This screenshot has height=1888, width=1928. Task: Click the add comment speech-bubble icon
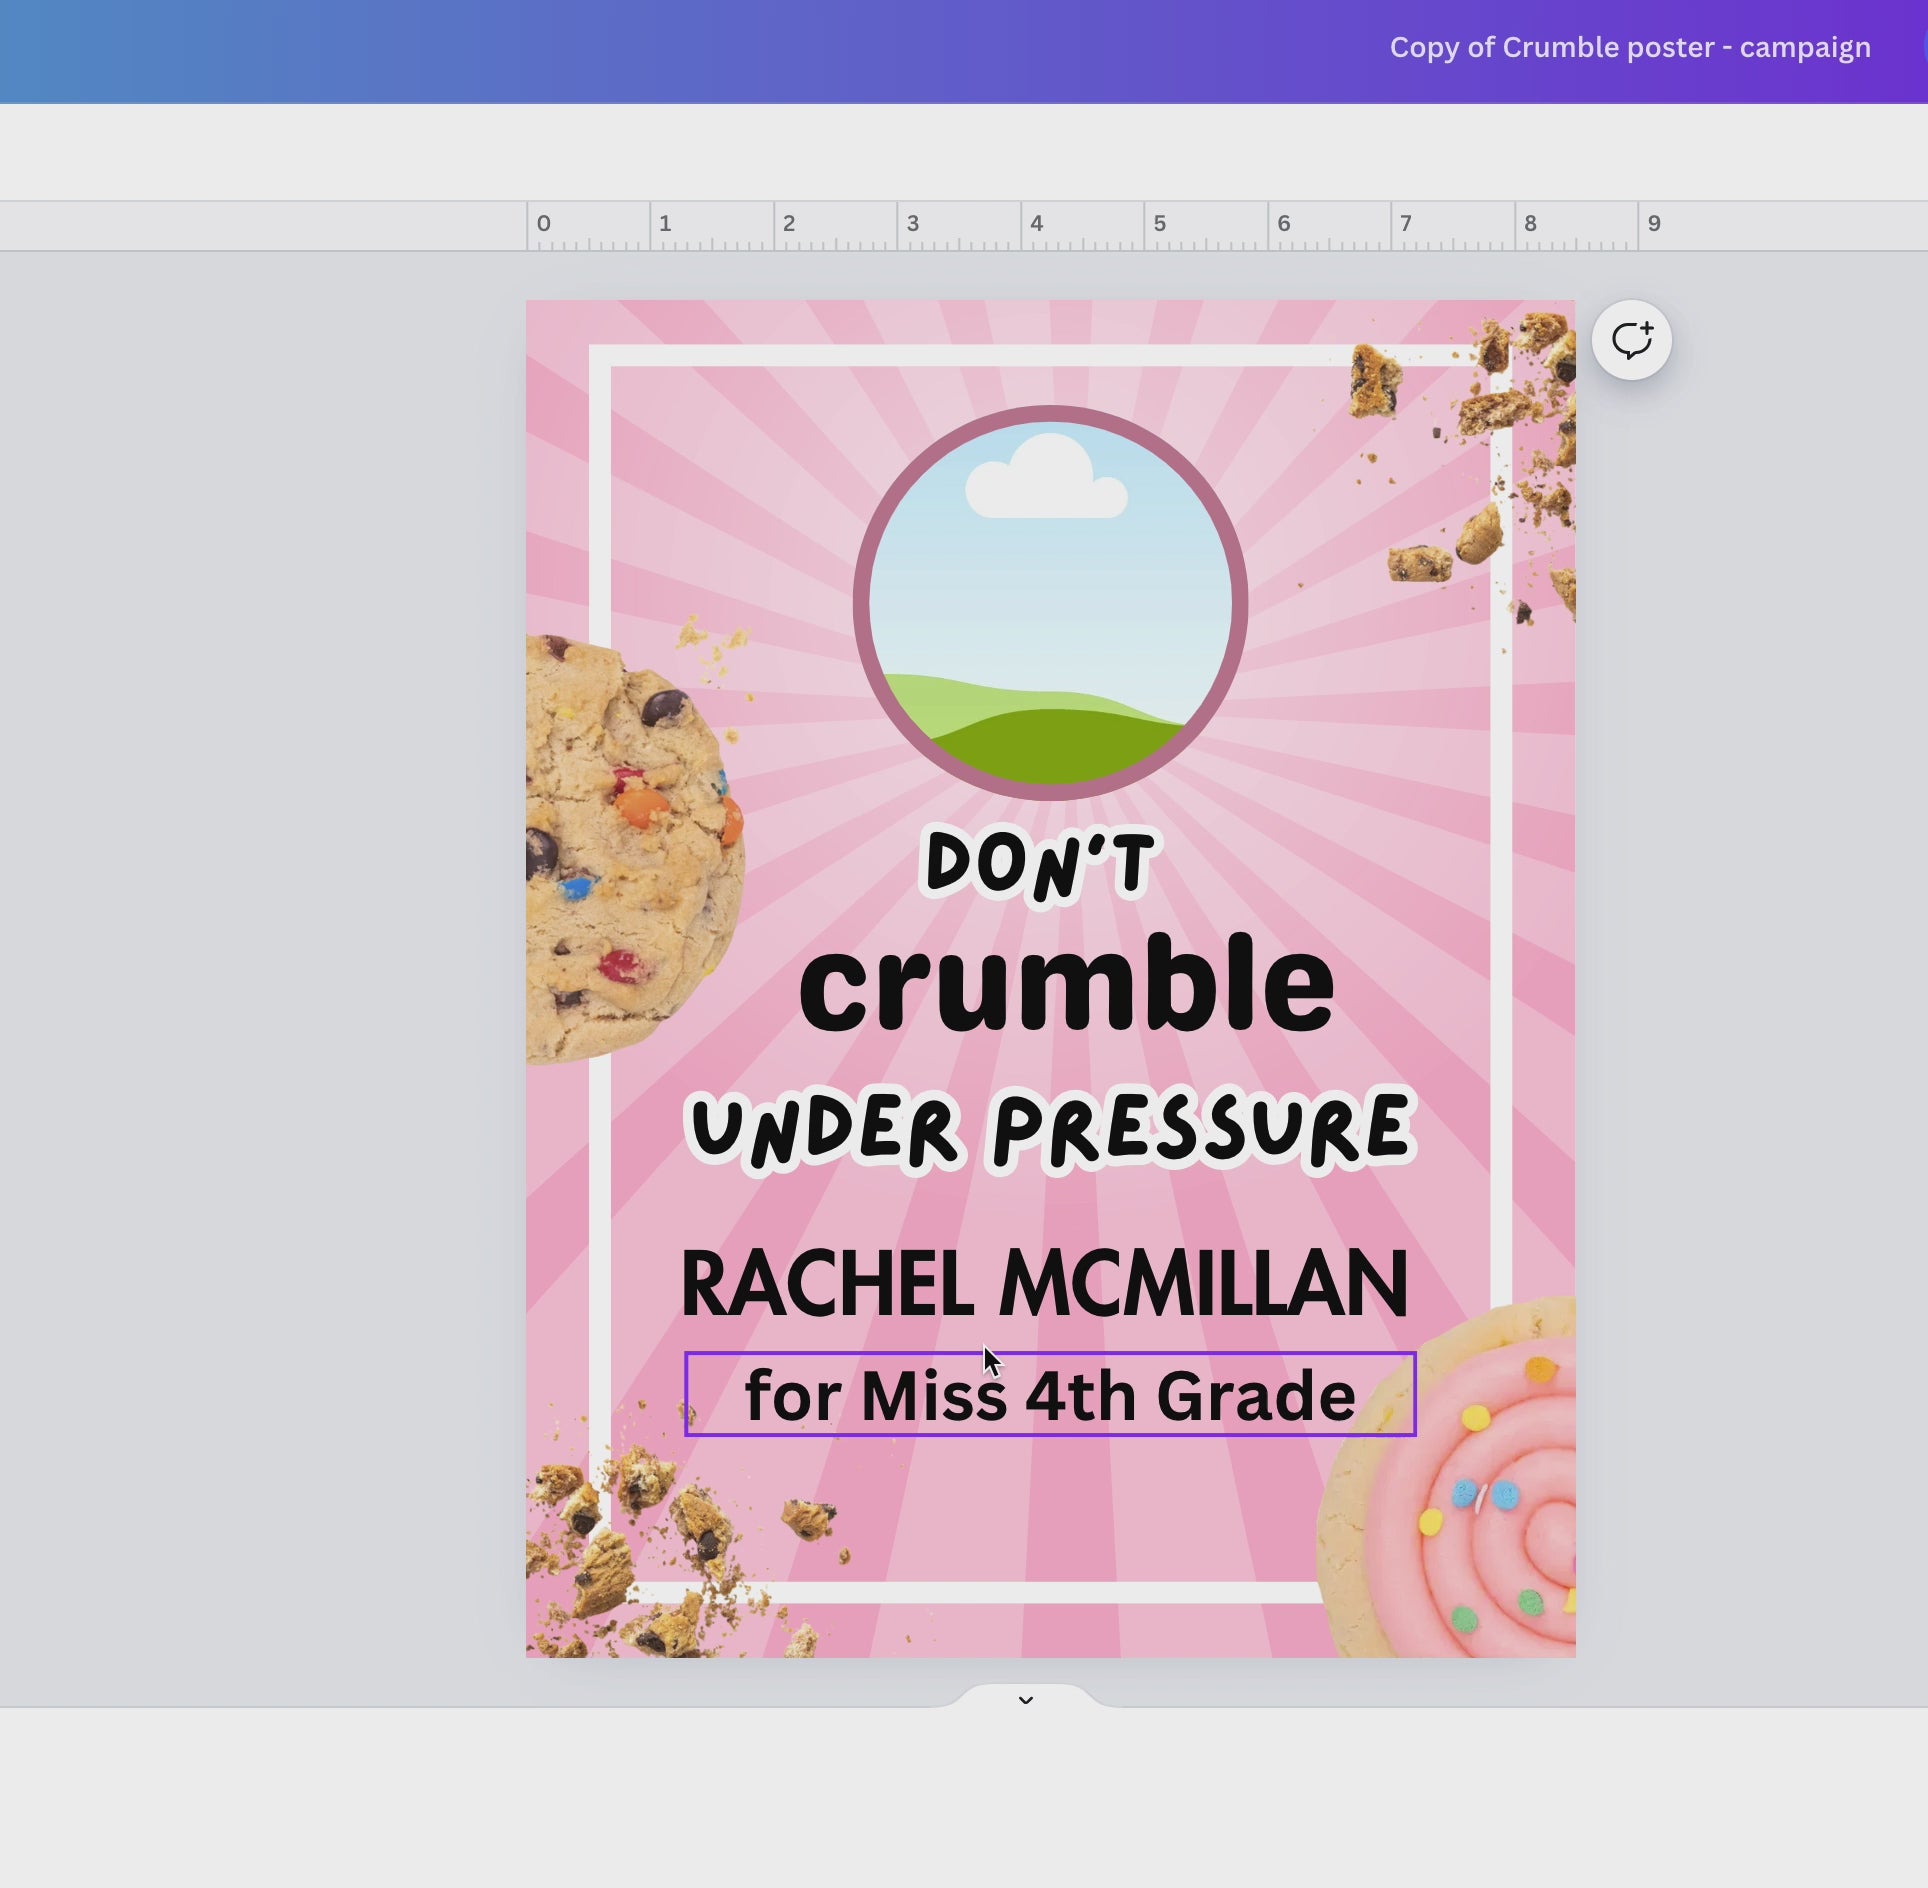pos(1631,340)
